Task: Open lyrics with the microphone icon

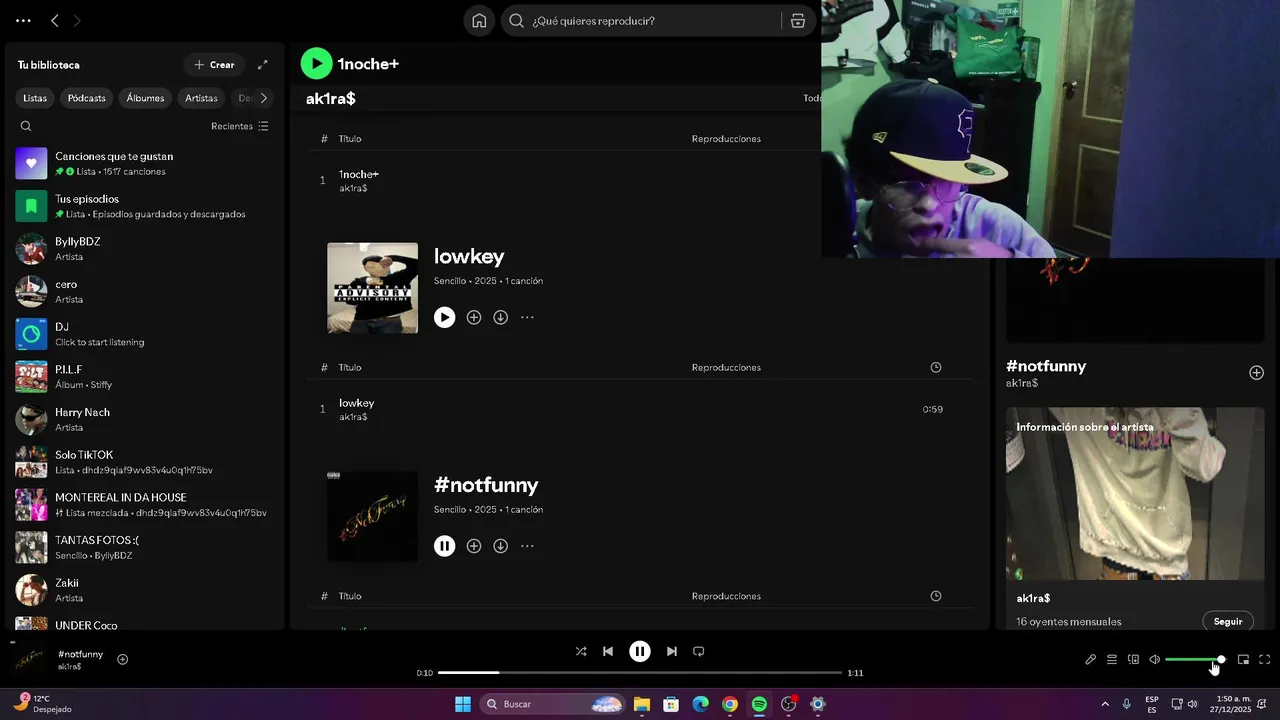Action: click(1091, 660)
